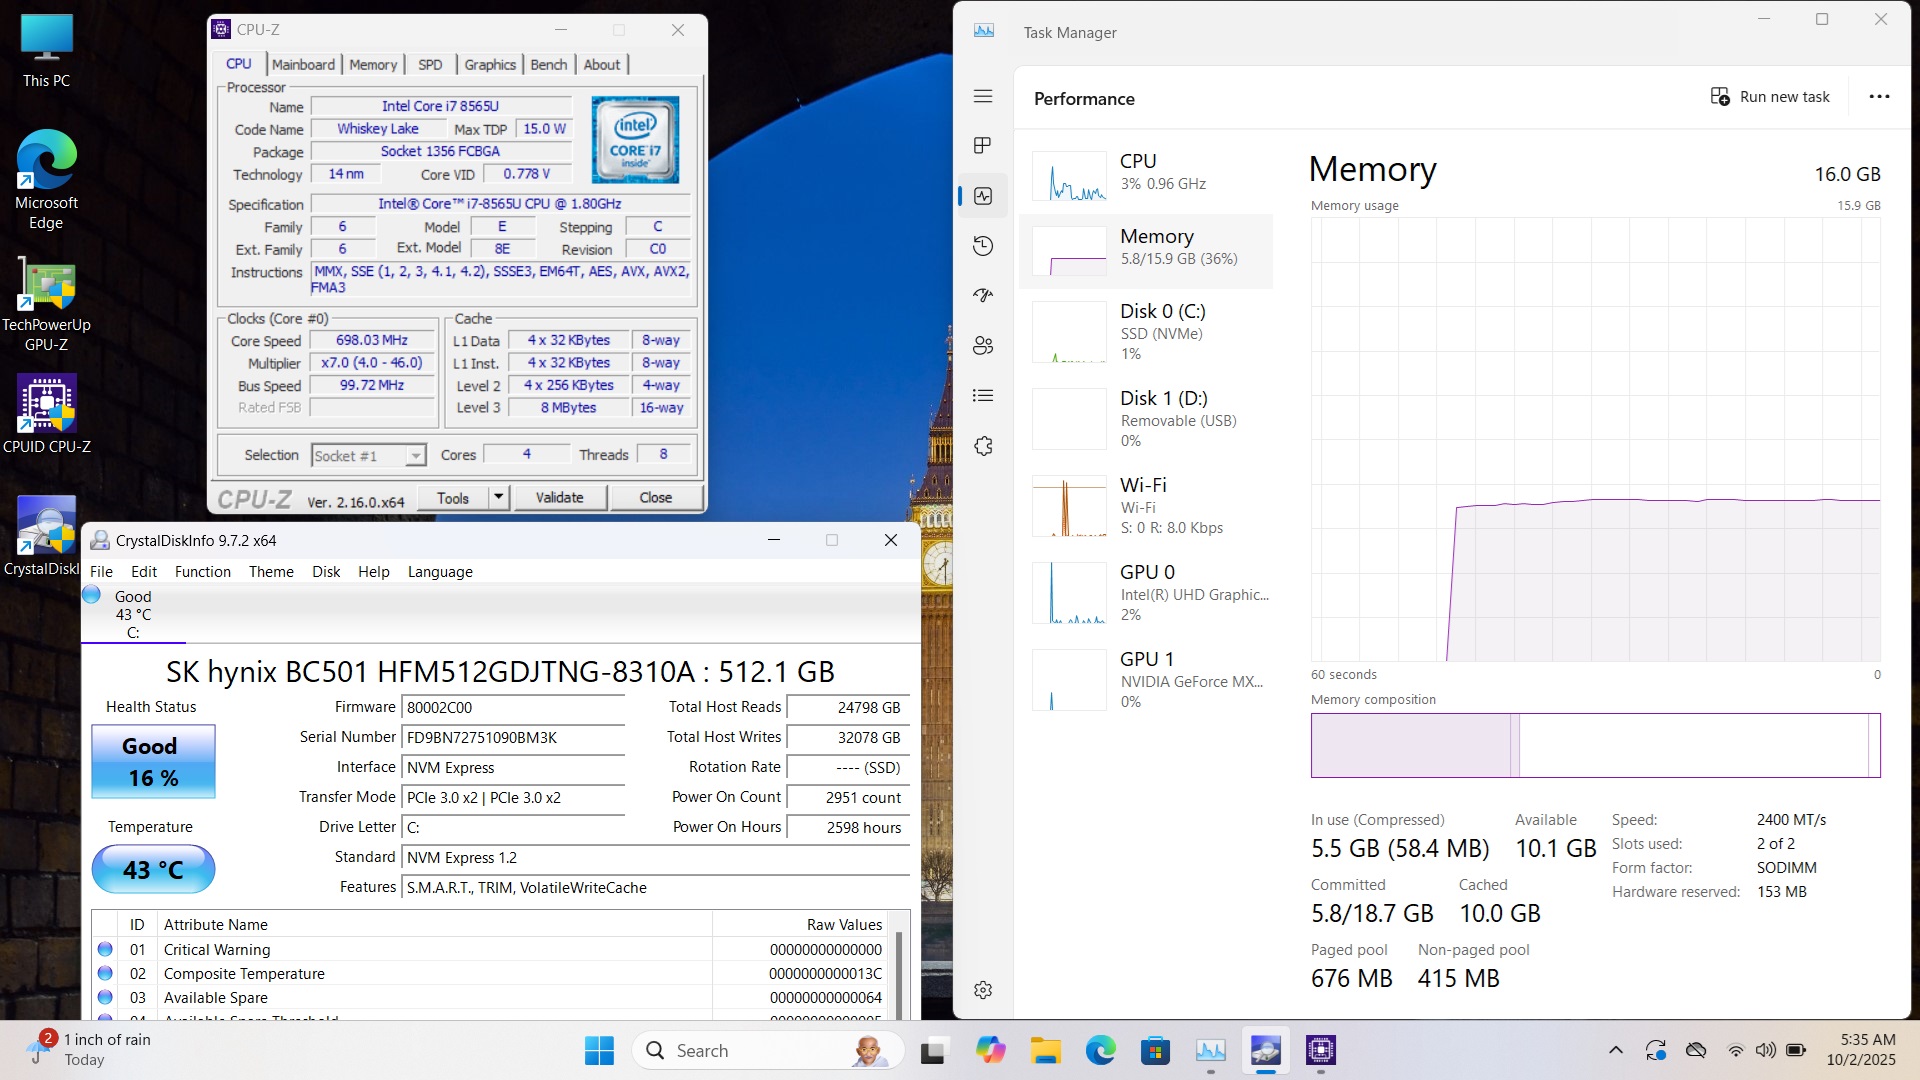The width and height of the screenshot is (1920, 1080).
Task: Switch to the Mainboard tab in CPU-Z
Action: point(303,64)
